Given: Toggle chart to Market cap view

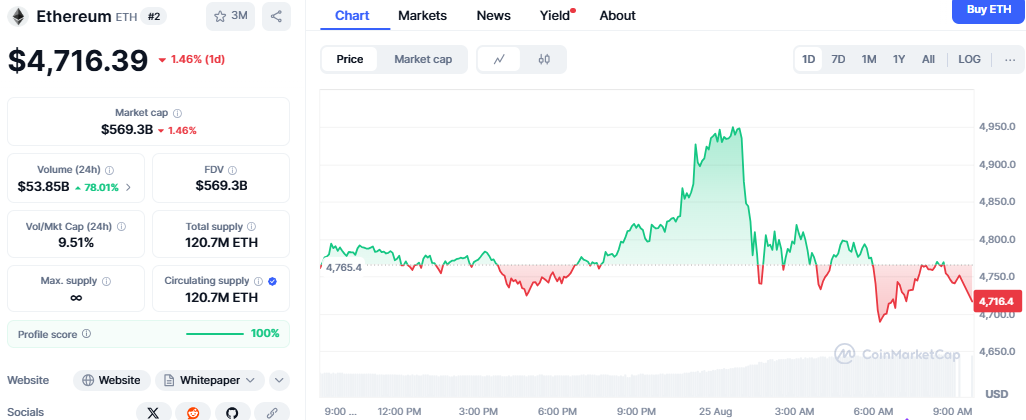Looking at the screenshot, I should [x=423, y=60].
